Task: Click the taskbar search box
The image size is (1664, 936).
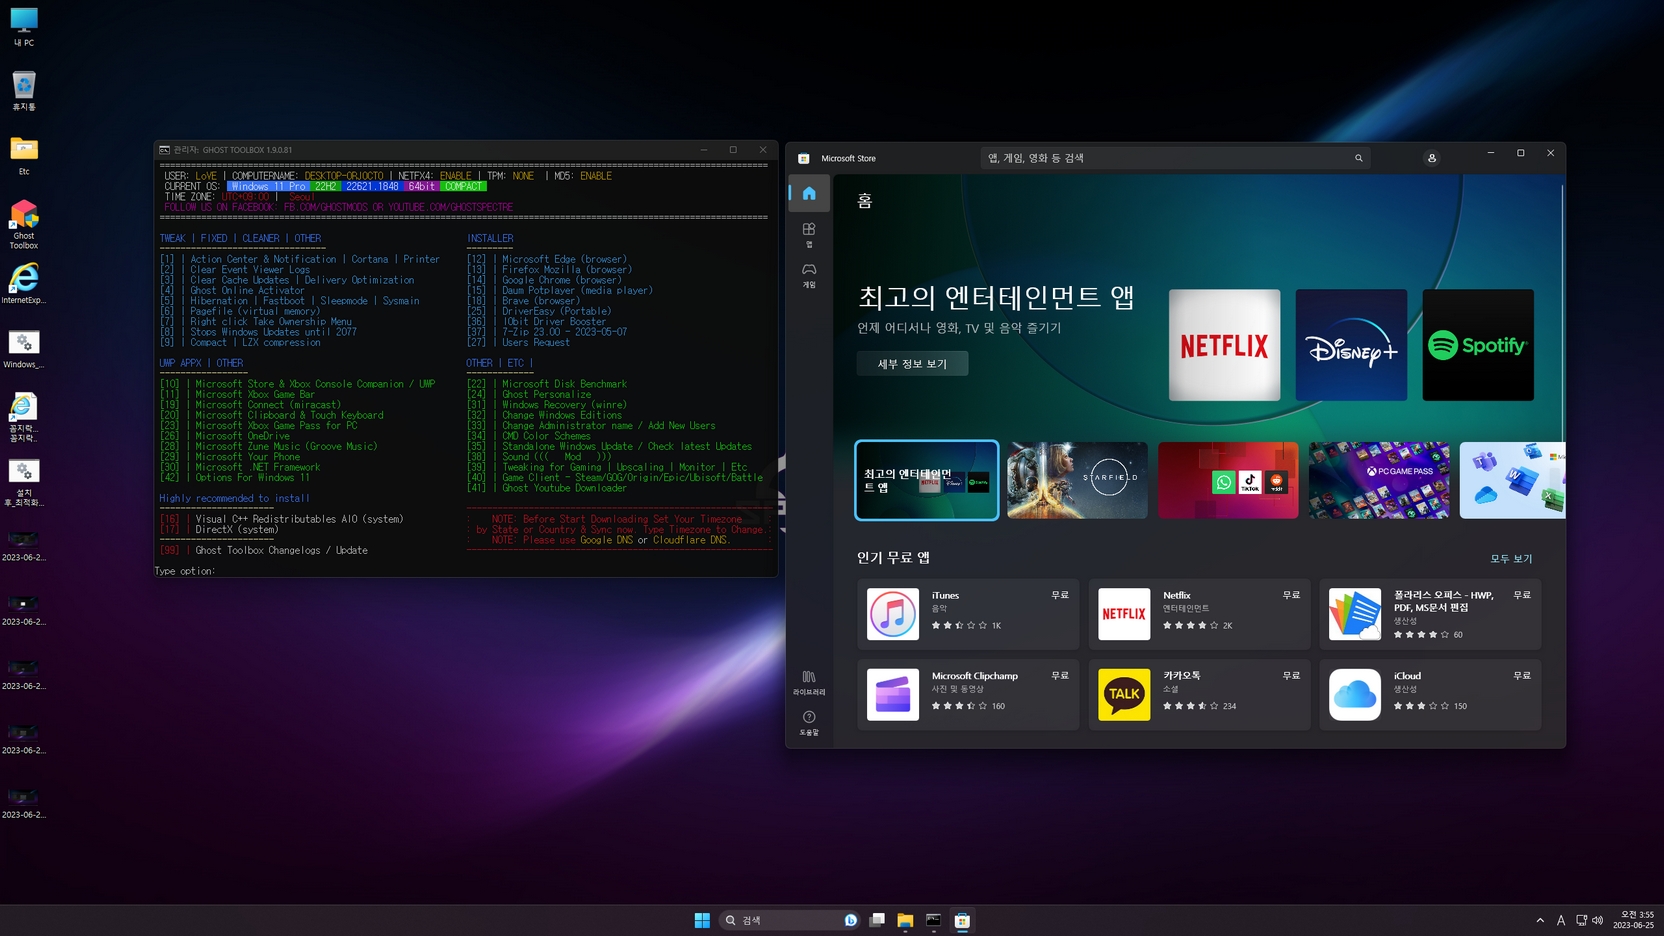Action: tap(789, 920)
